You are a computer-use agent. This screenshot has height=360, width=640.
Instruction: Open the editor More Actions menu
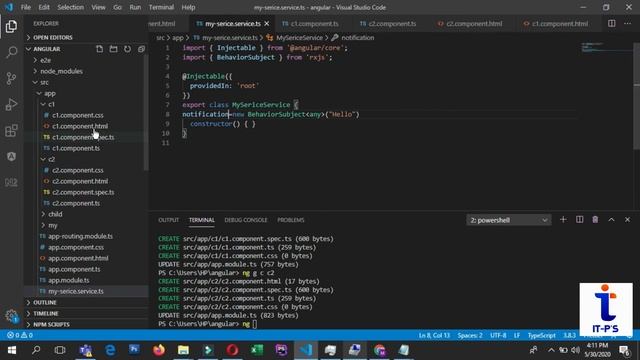point(627,24)
